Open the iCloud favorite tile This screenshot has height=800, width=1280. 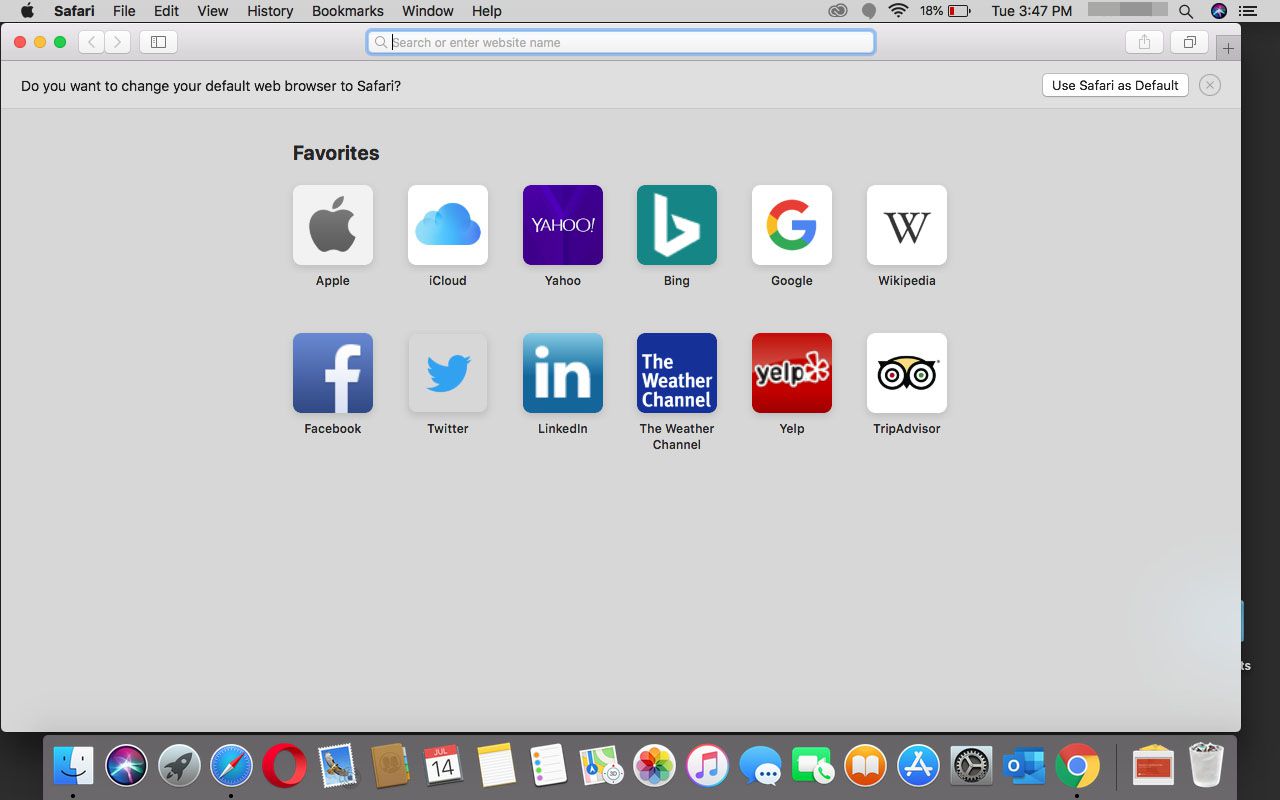[448, 225]
